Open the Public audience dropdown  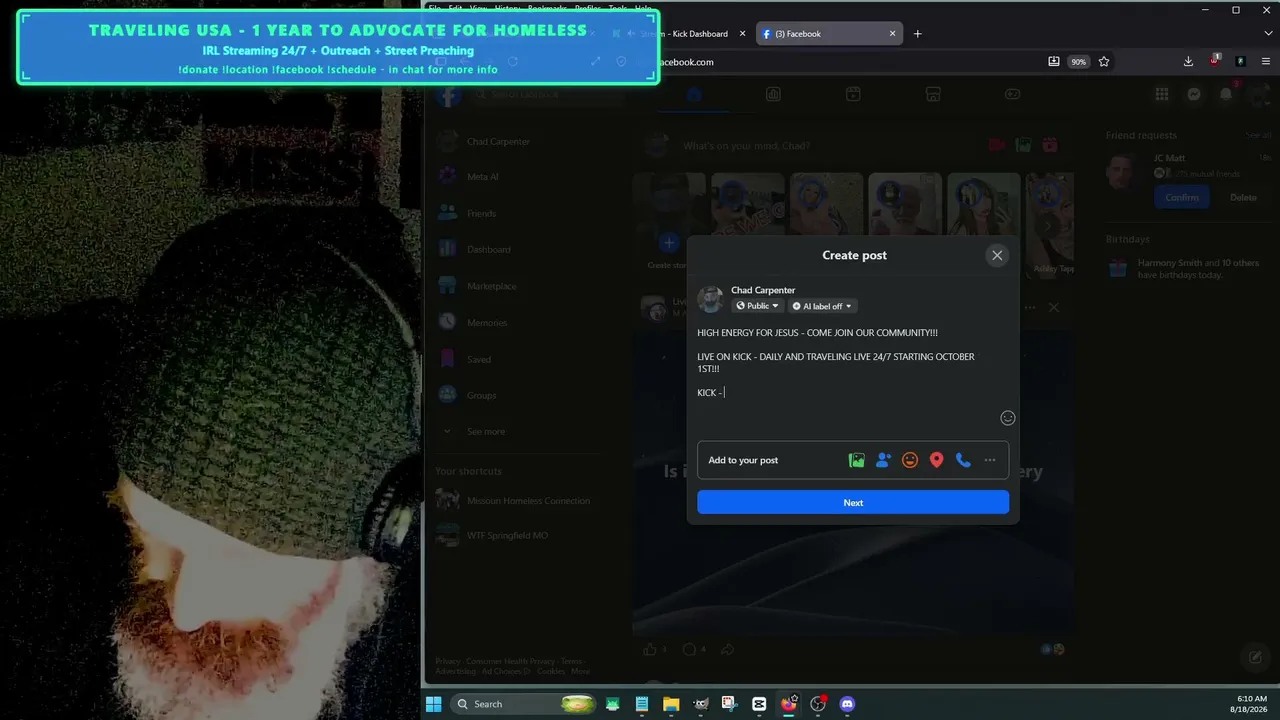[758, 306]
